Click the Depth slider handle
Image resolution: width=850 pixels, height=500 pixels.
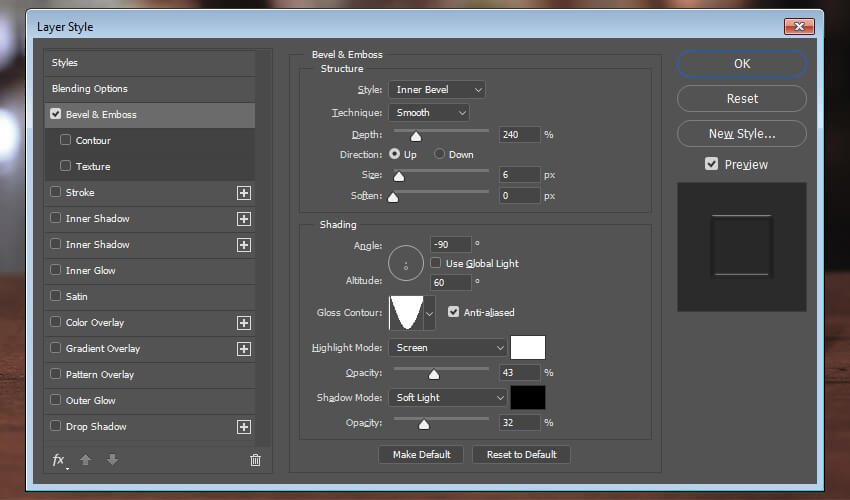tap(416, 136)
